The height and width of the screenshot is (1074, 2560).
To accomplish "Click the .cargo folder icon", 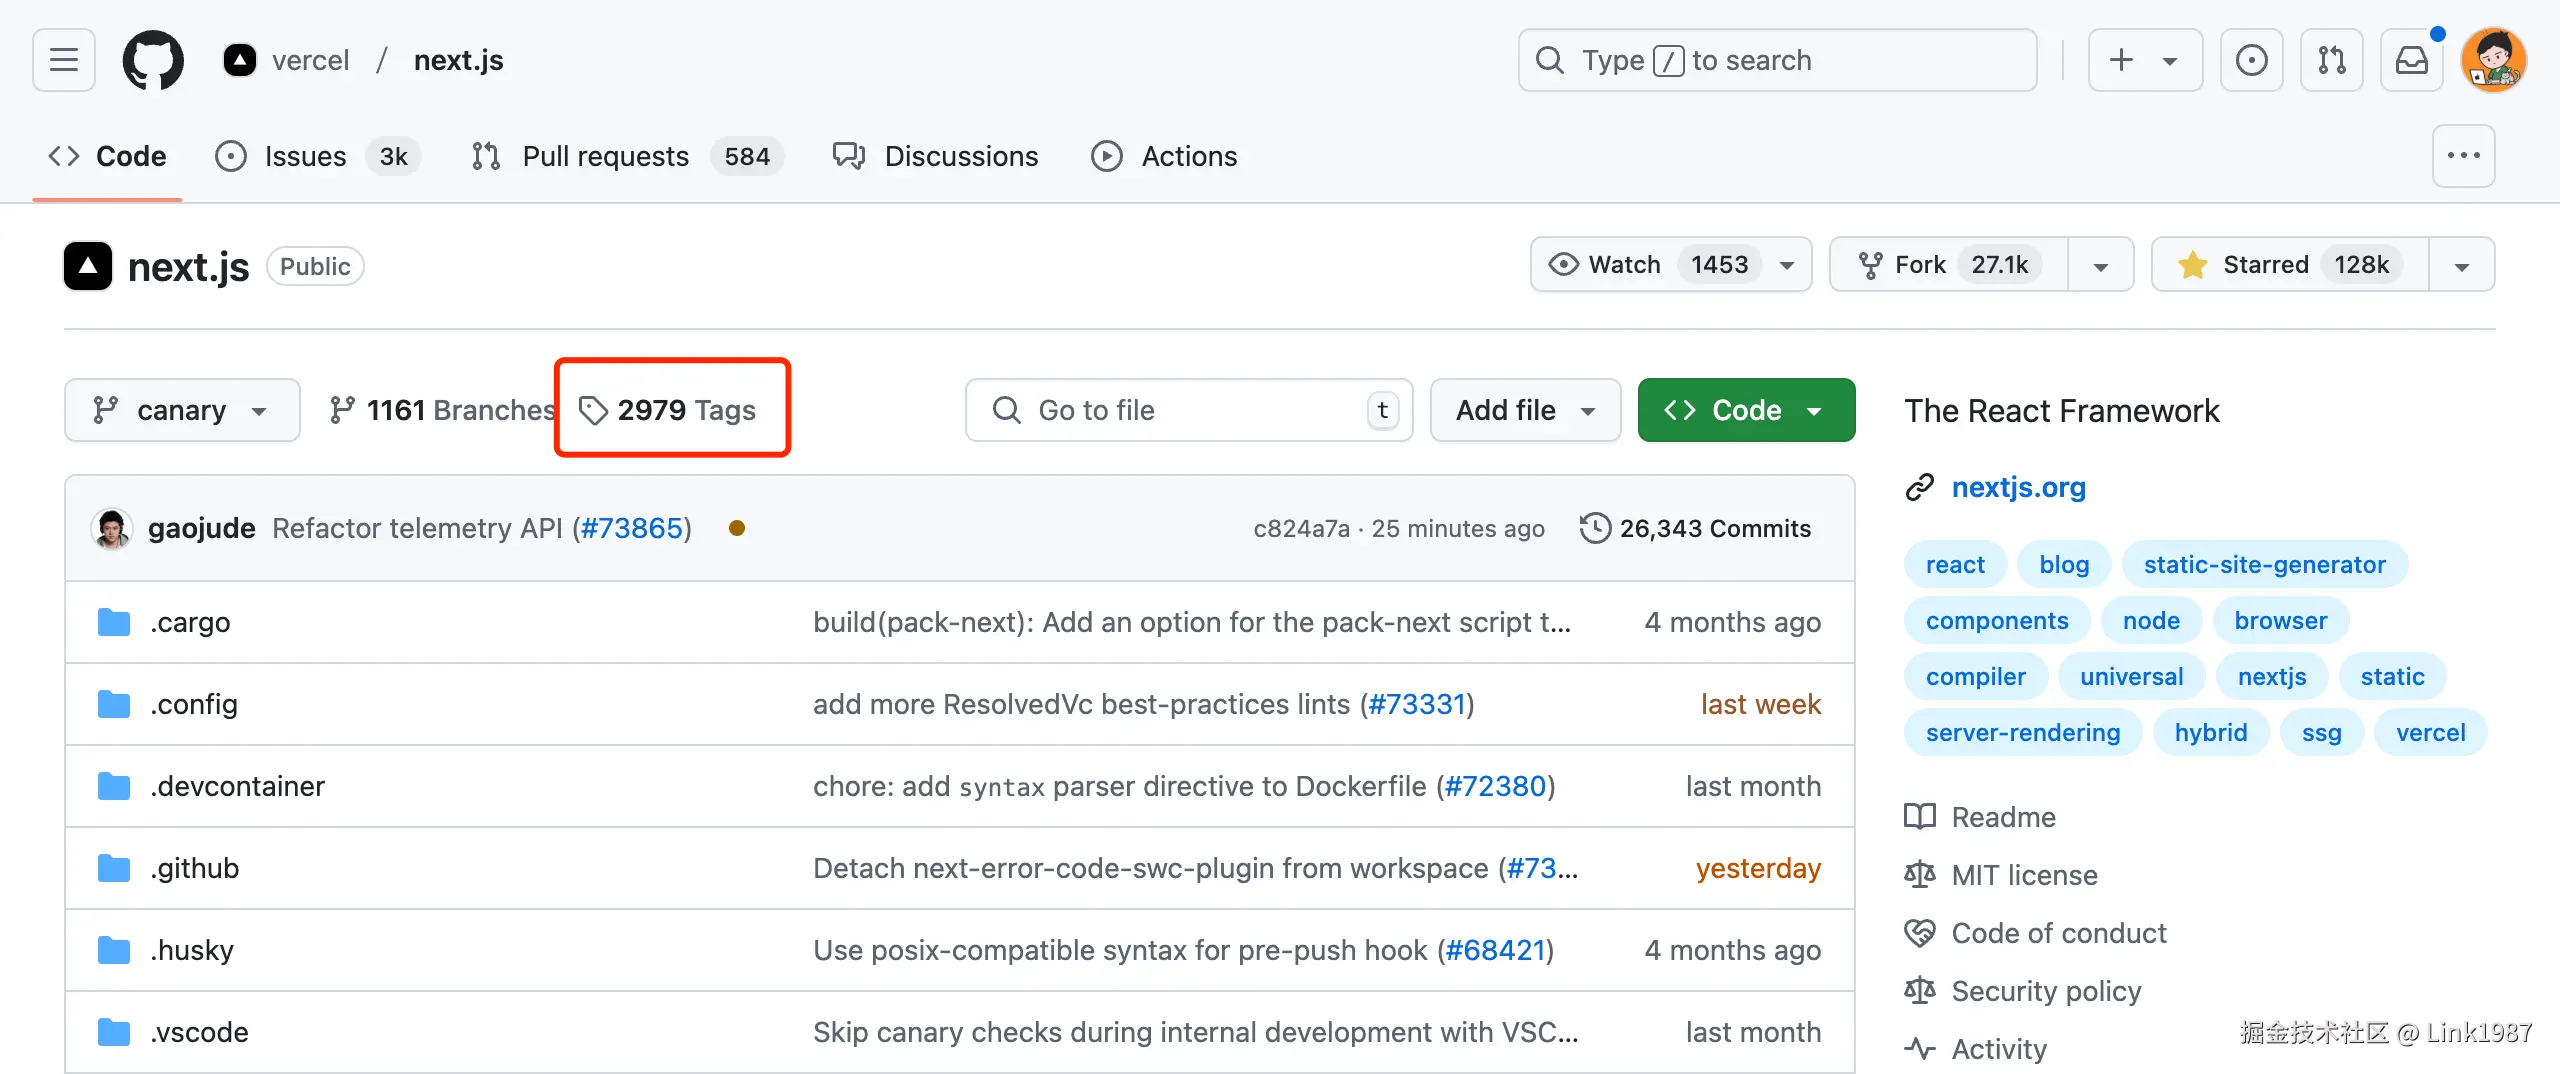I will click(114, 622).
